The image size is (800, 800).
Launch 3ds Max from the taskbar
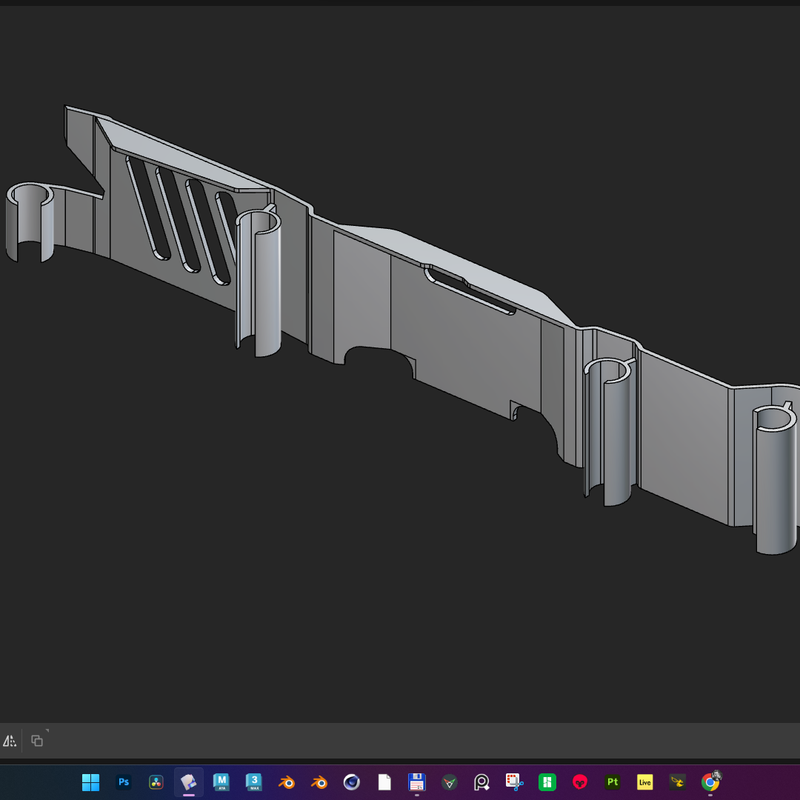254,782
